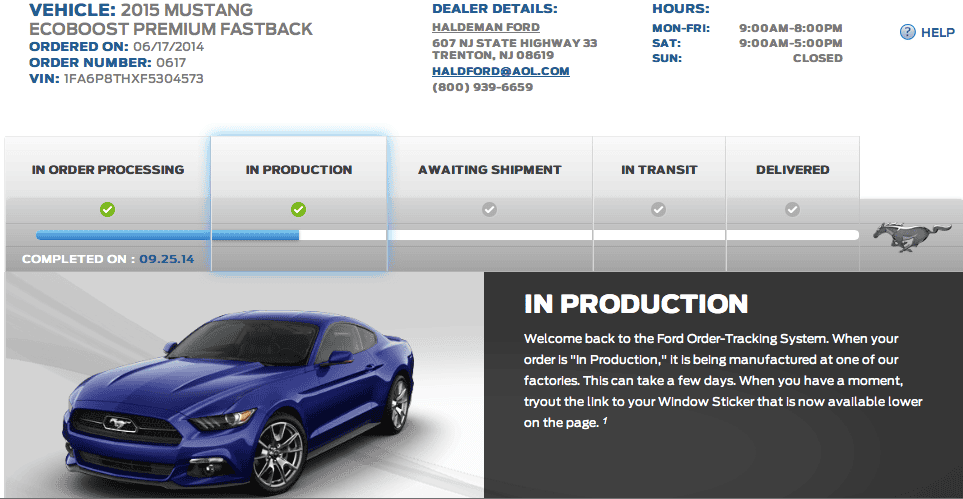Click the gray checkmark under Delivered

[792, 210]
